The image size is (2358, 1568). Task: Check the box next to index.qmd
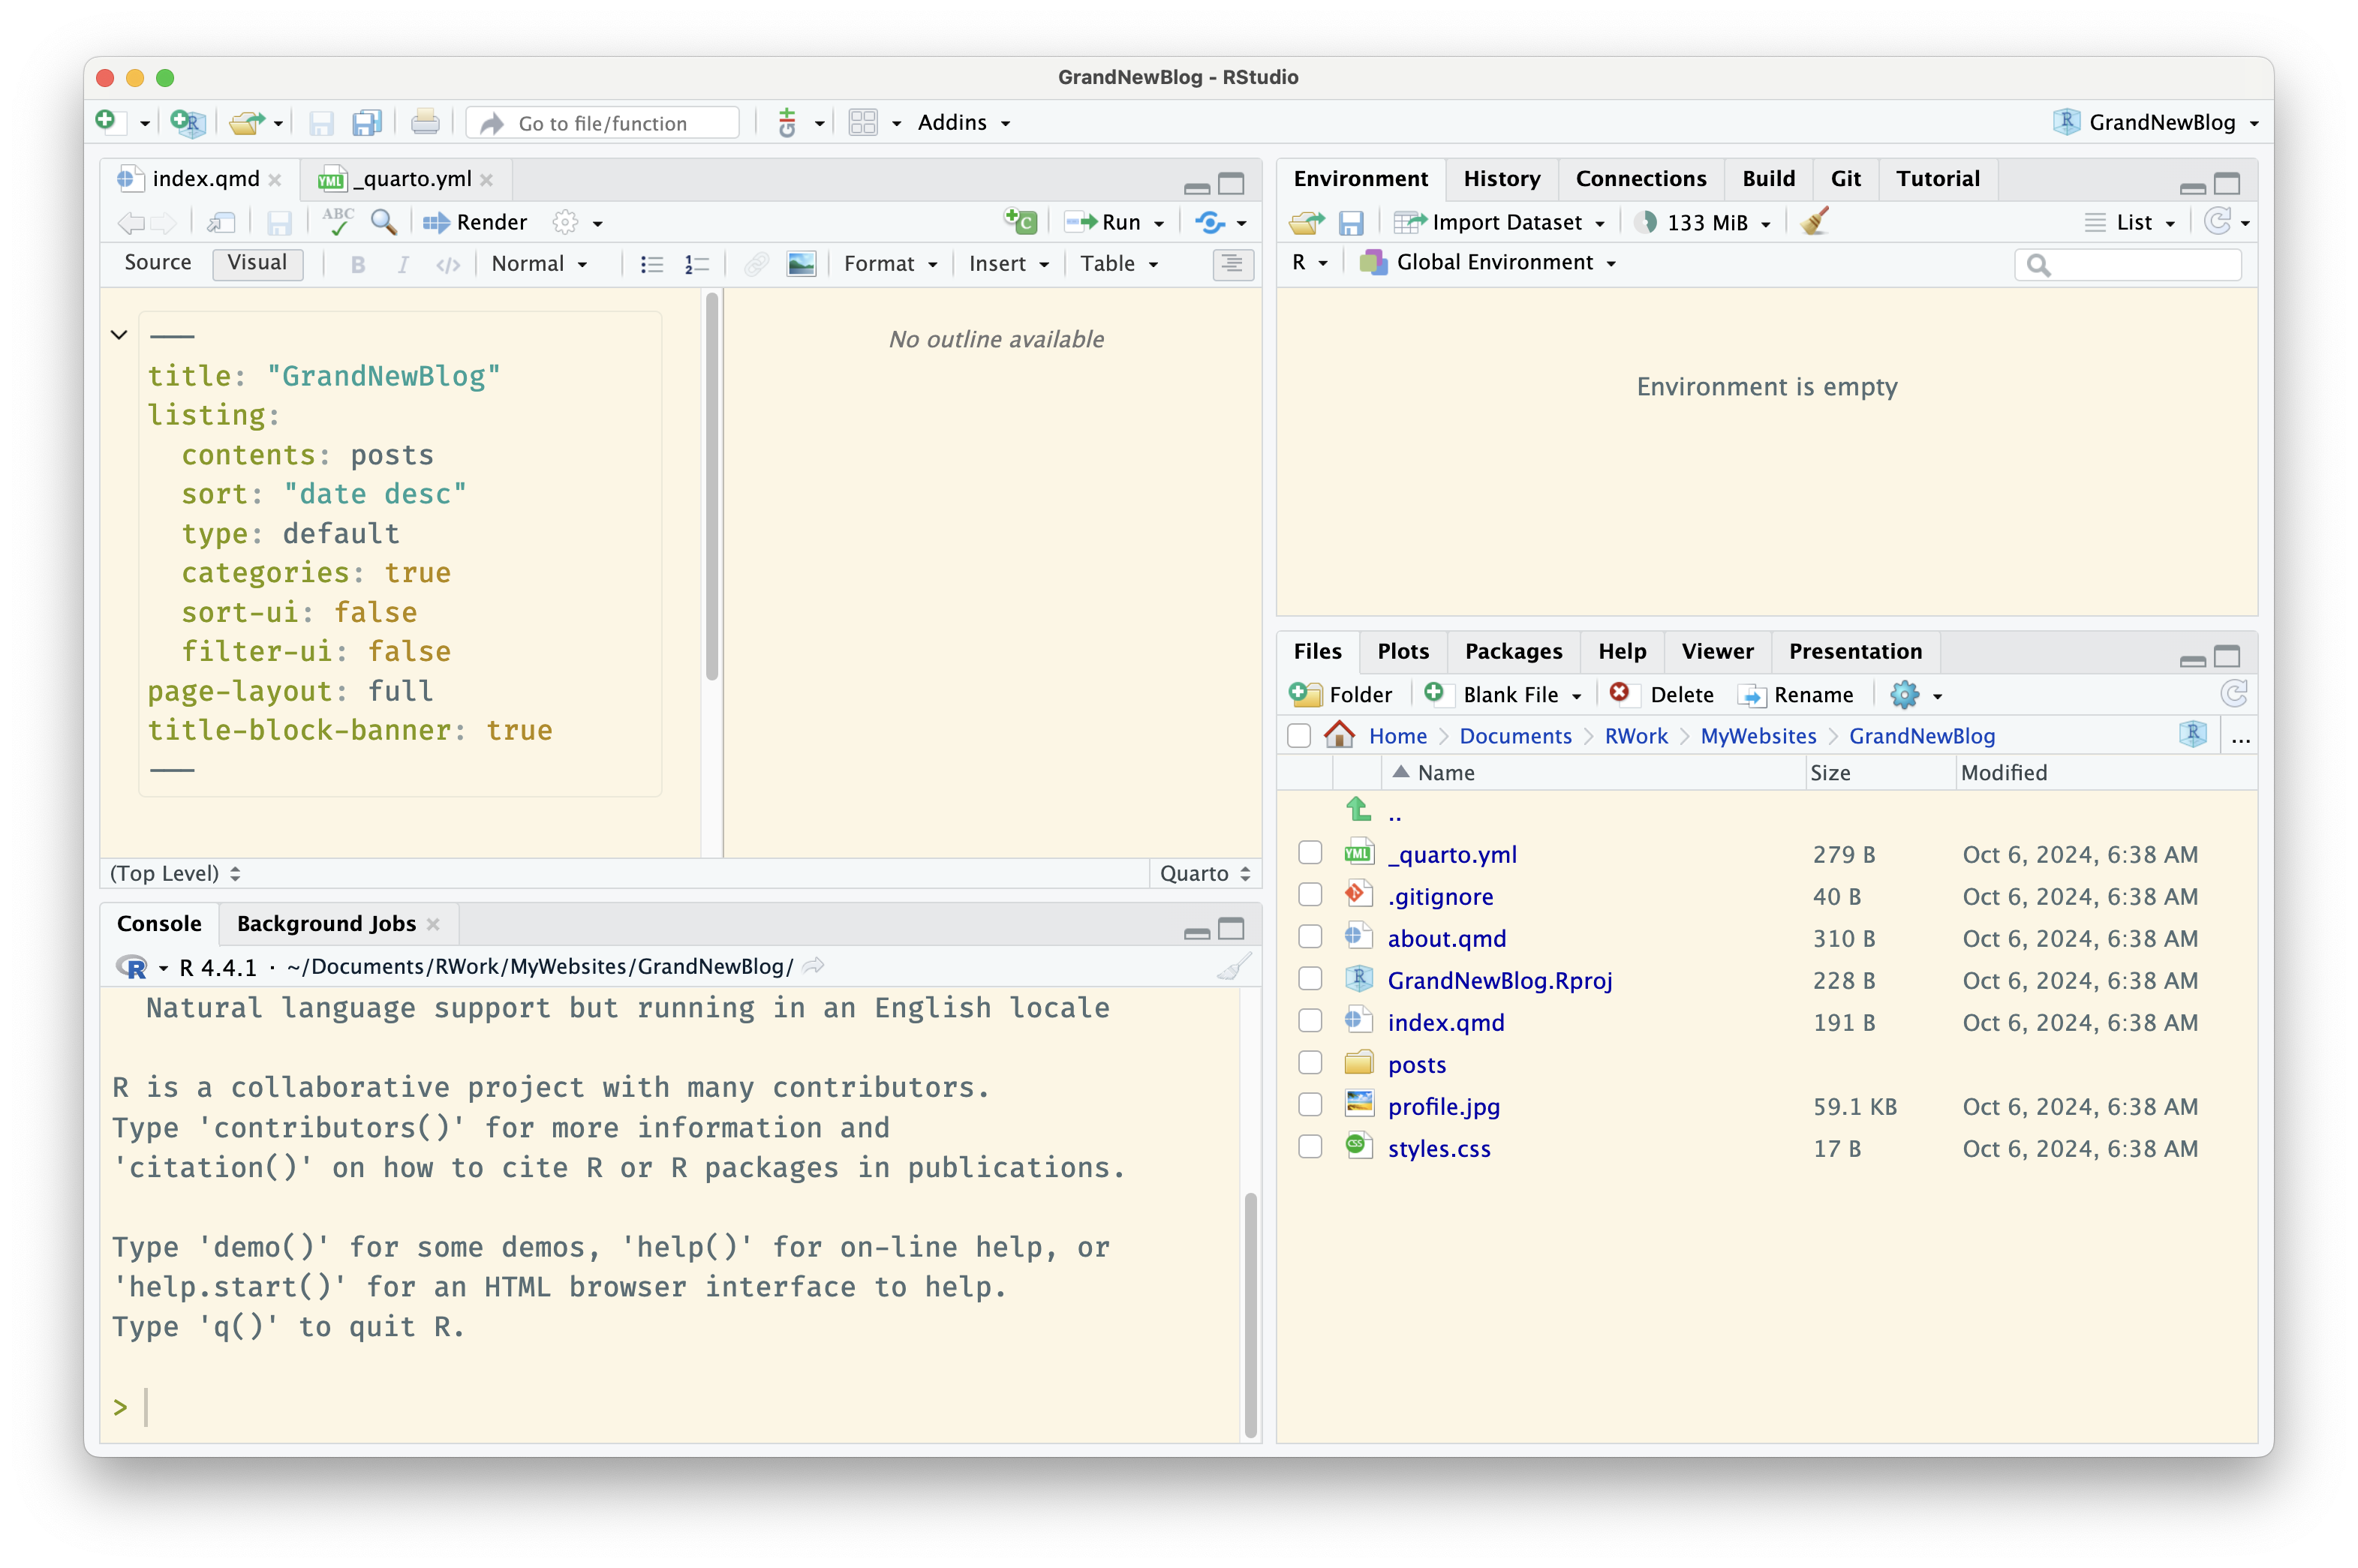click(1310, 1021)
